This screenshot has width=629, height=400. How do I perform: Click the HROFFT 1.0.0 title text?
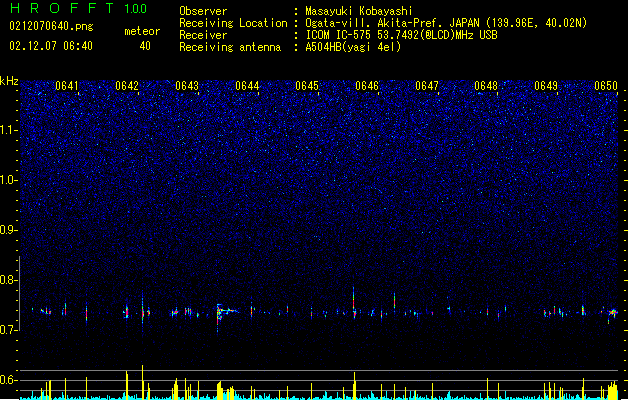point(78,8)
